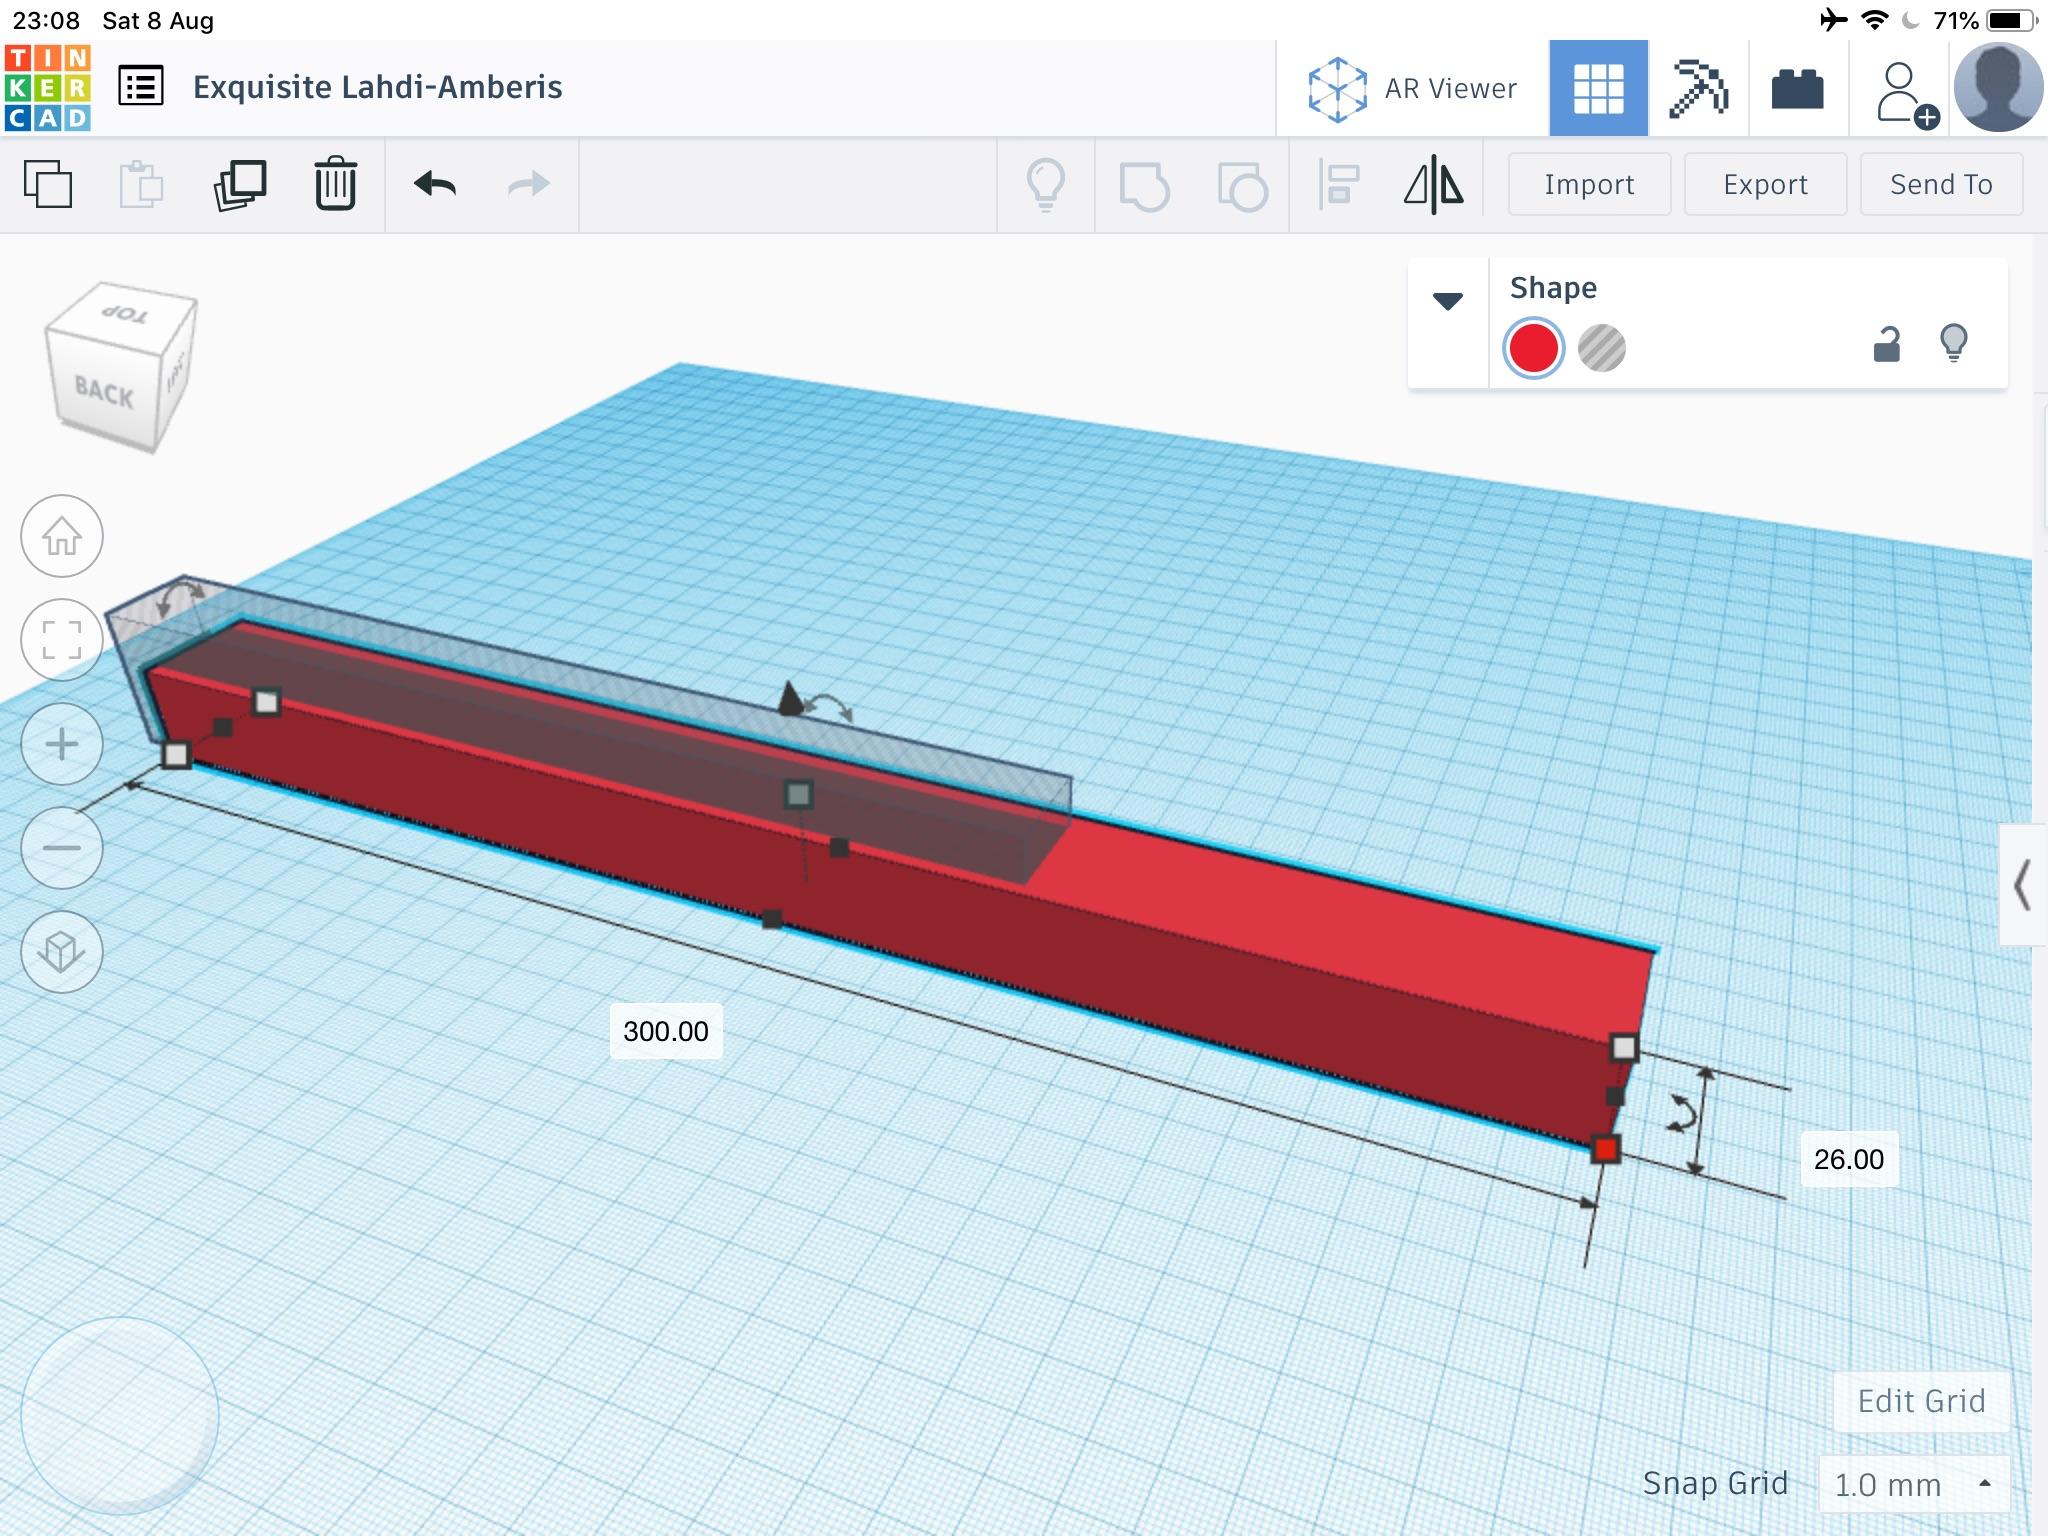2048x1536 pixels.
Task: Expand the shapes side panel chevron
Action: [2022, 885]
